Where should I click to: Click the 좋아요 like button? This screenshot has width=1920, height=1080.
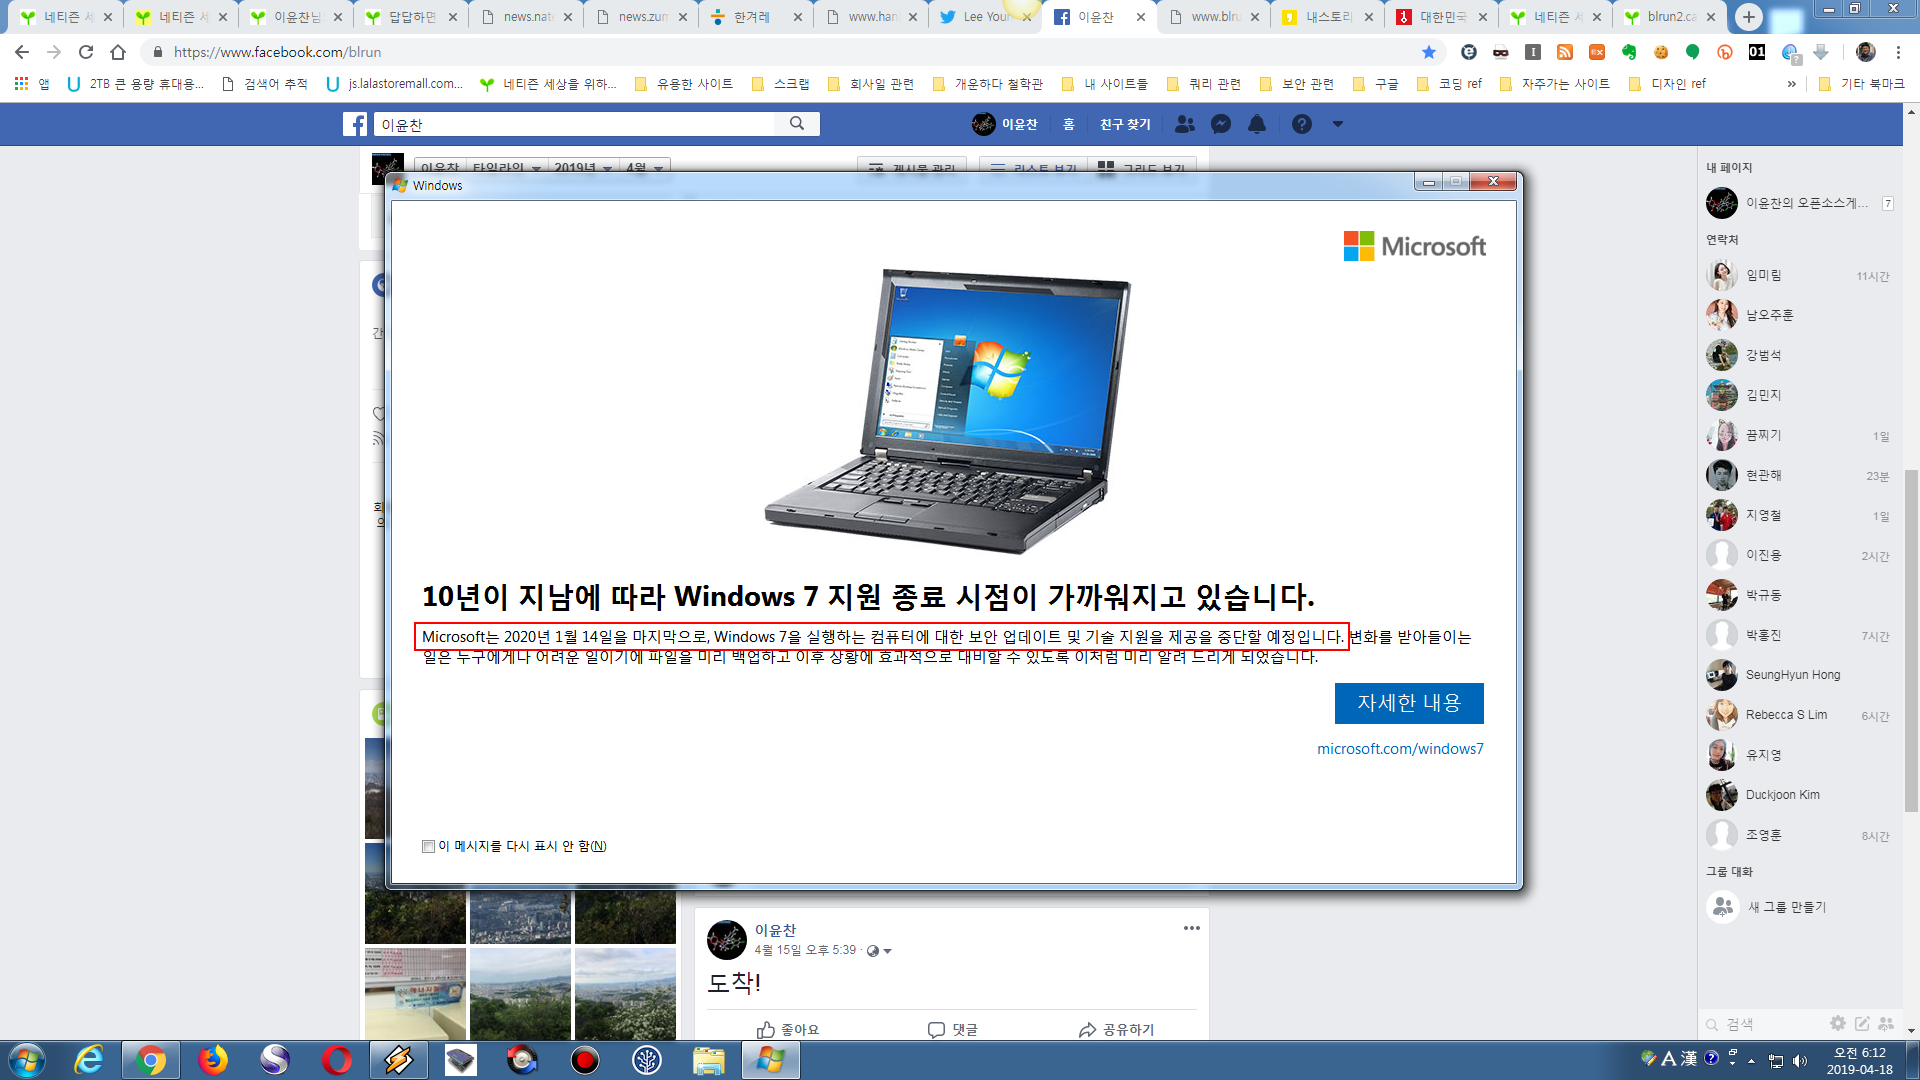tap(788, 1029)
